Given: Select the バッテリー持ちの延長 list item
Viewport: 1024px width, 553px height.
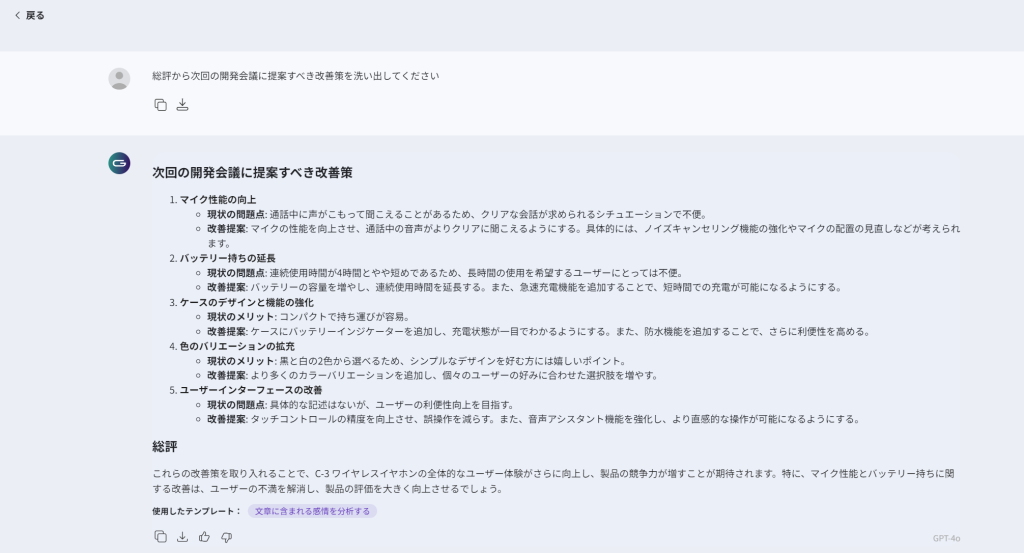Looking at the screenshot, I should [x=227, y=258].
